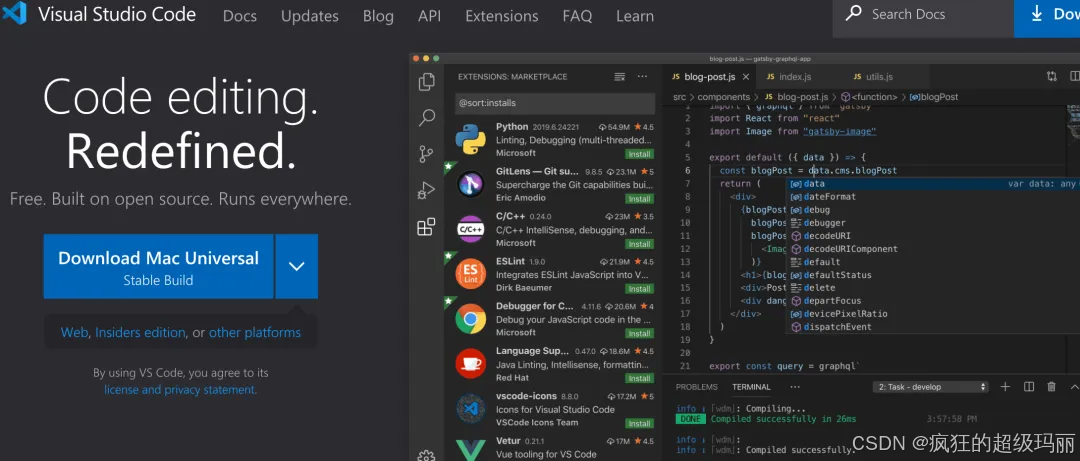Add a new terminal with plus icon
The width and height of the screenshot is (1080, 461).
1005,387
